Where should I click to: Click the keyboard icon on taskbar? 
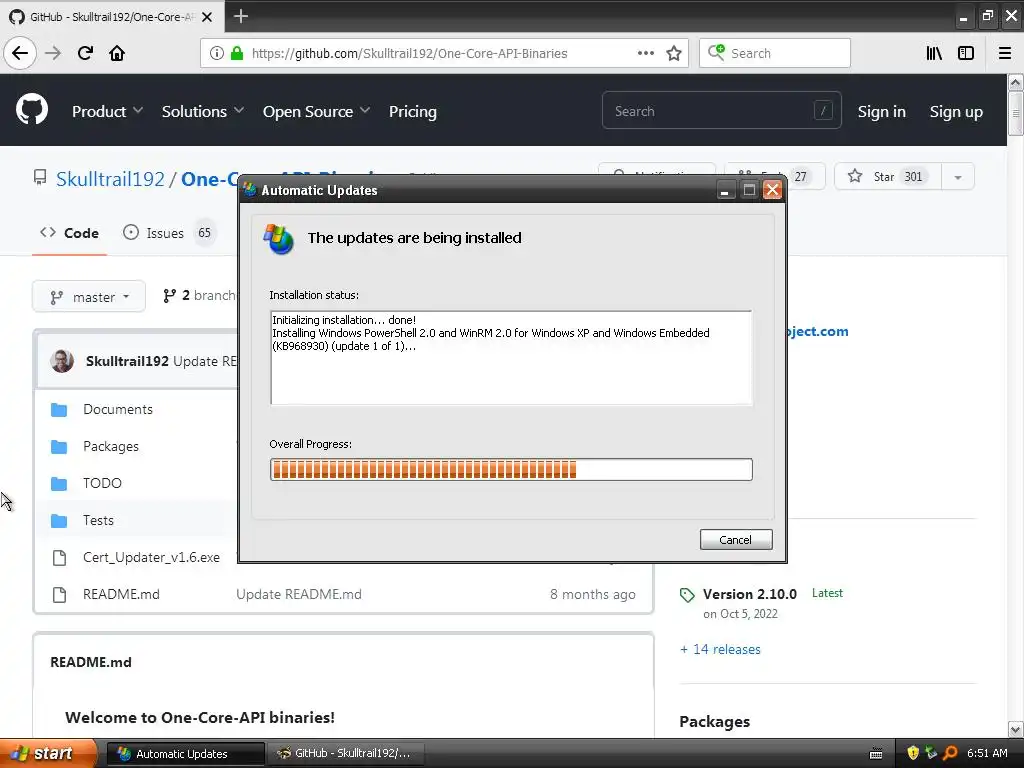pos(876,754)
